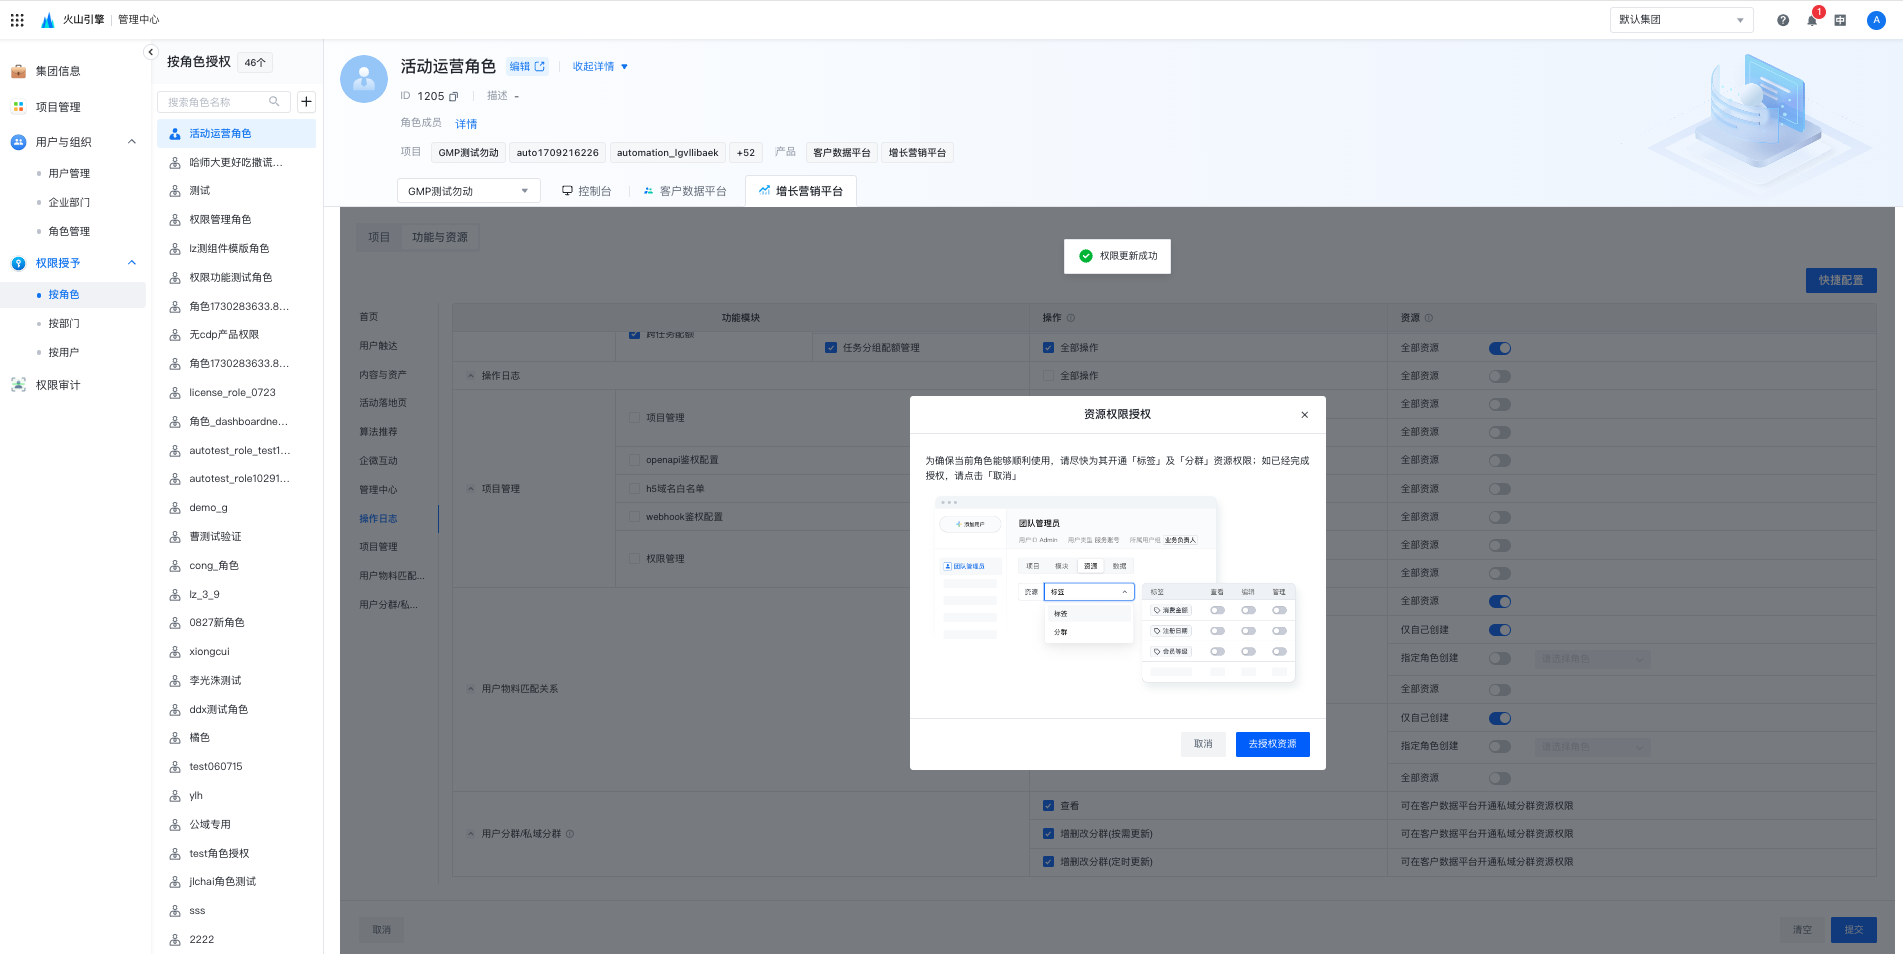Viewport: 1903px width, 954px height.
Task: Select role license_role_0723 in the list
Action: tap(237, 393)
